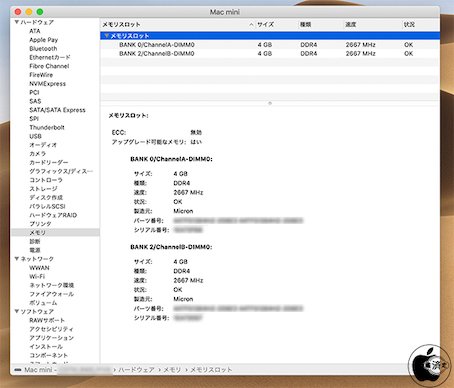Select Bluetooth in the sidebar

pyautogui.click(x=43, y=49)
